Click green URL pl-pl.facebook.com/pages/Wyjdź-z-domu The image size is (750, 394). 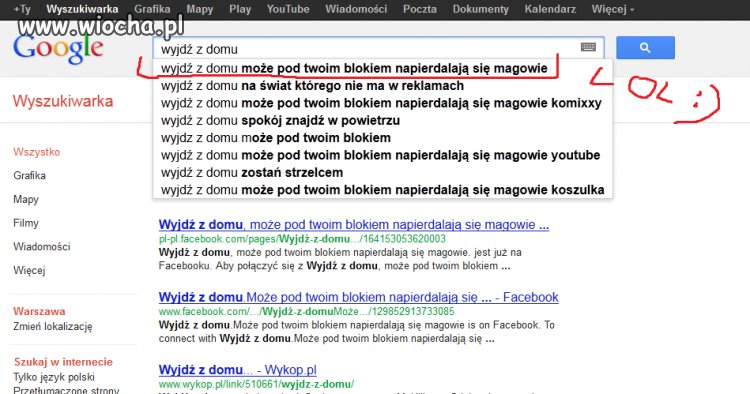coord(302,239)
